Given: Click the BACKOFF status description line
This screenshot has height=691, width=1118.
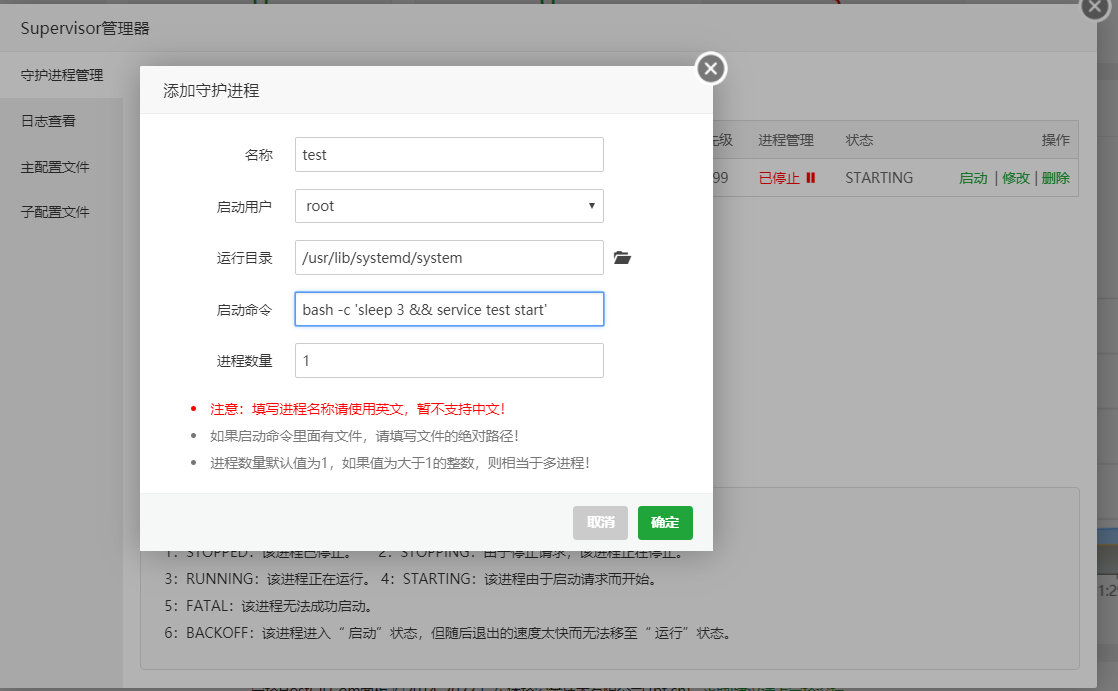Looking at the screenshot, I should [x=448, y=633].
